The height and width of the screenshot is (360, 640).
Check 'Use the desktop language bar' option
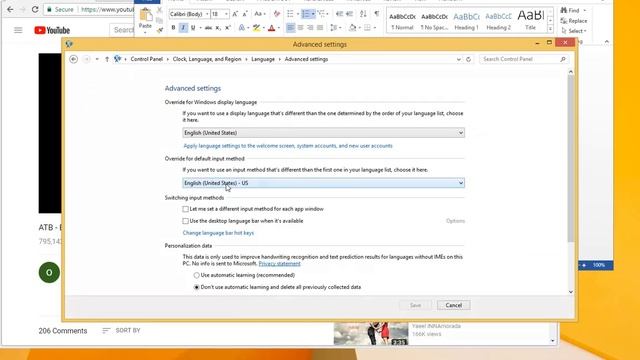click(185, 221)
